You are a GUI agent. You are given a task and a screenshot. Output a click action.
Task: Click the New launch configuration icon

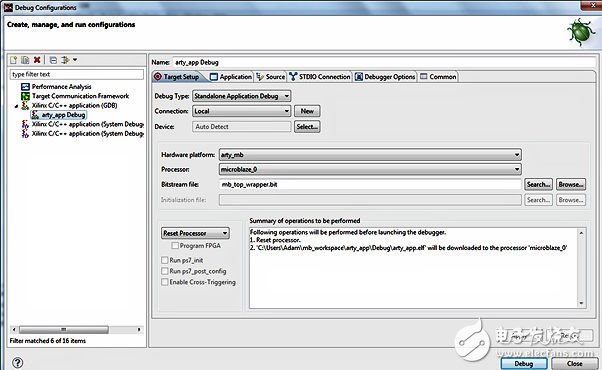tap(14, 60)
